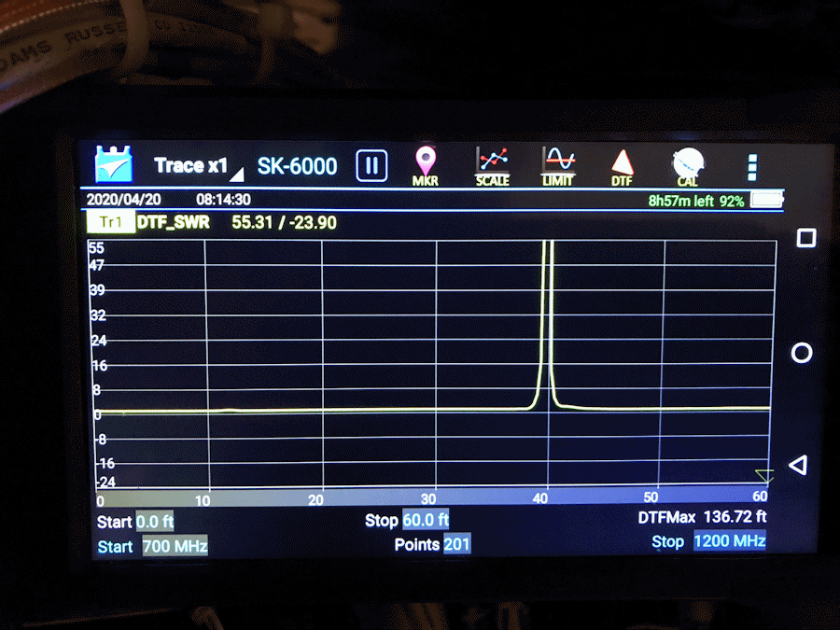Open the LIMIT line settings
The image size is (840, 630).
(x=557, y=166)
